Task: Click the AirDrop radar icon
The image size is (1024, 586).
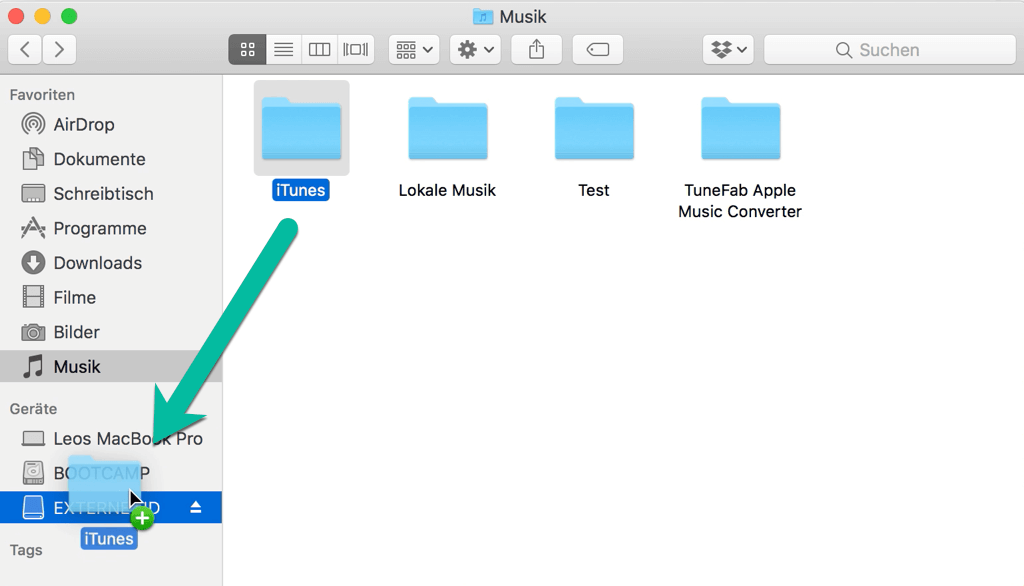Action: click(33, 124)
